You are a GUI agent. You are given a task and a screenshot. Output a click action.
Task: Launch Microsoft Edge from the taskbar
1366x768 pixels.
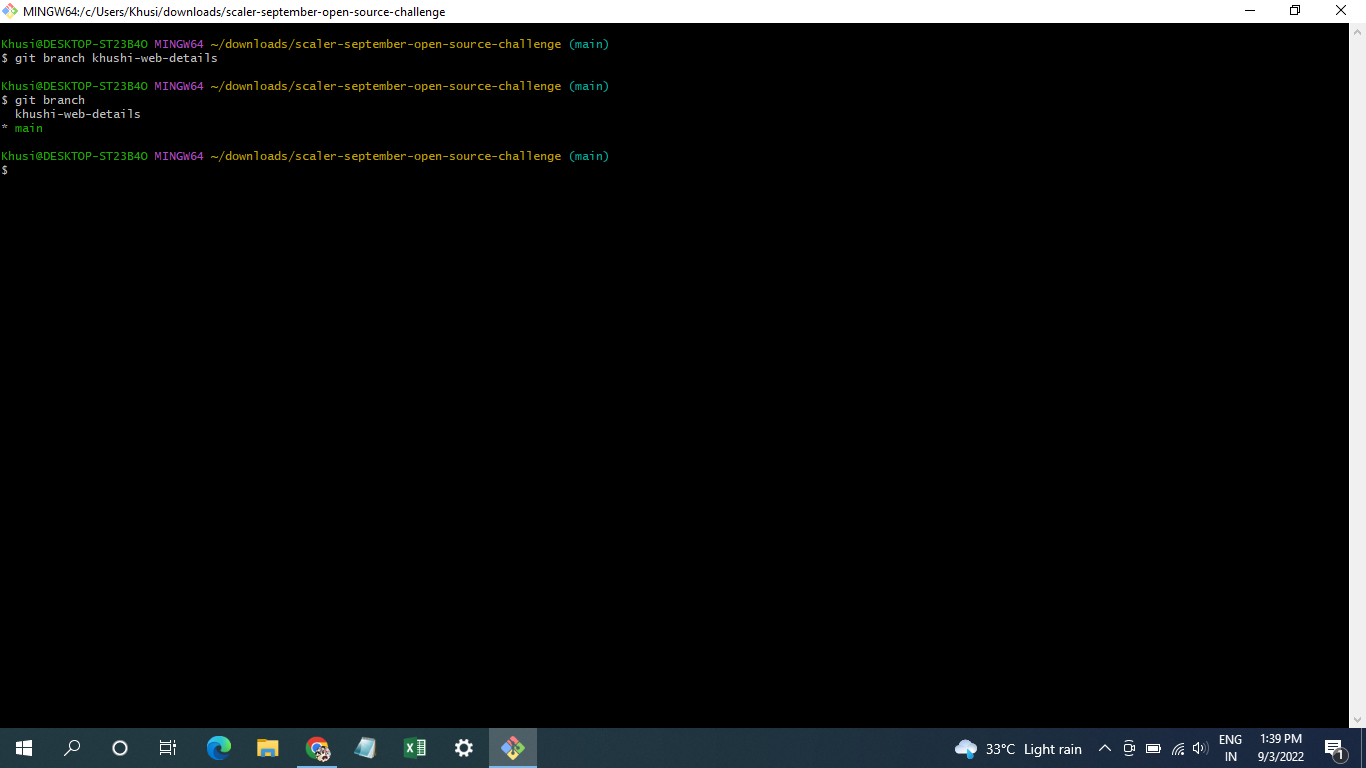click(x=218, y=747)
